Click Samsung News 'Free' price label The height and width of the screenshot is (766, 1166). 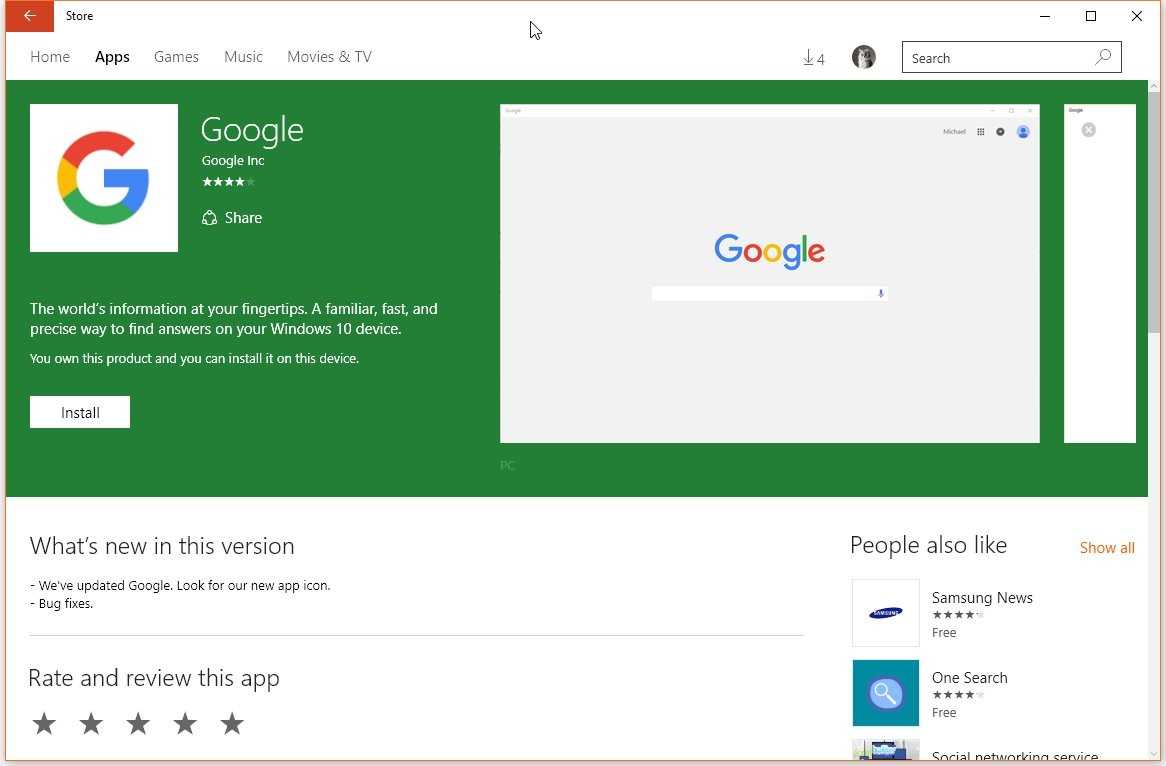coord(944,633)
